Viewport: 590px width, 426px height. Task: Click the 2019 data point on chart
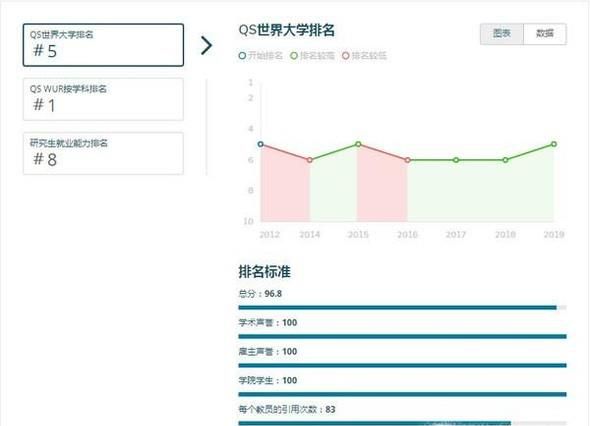click(x=554, y=144)
